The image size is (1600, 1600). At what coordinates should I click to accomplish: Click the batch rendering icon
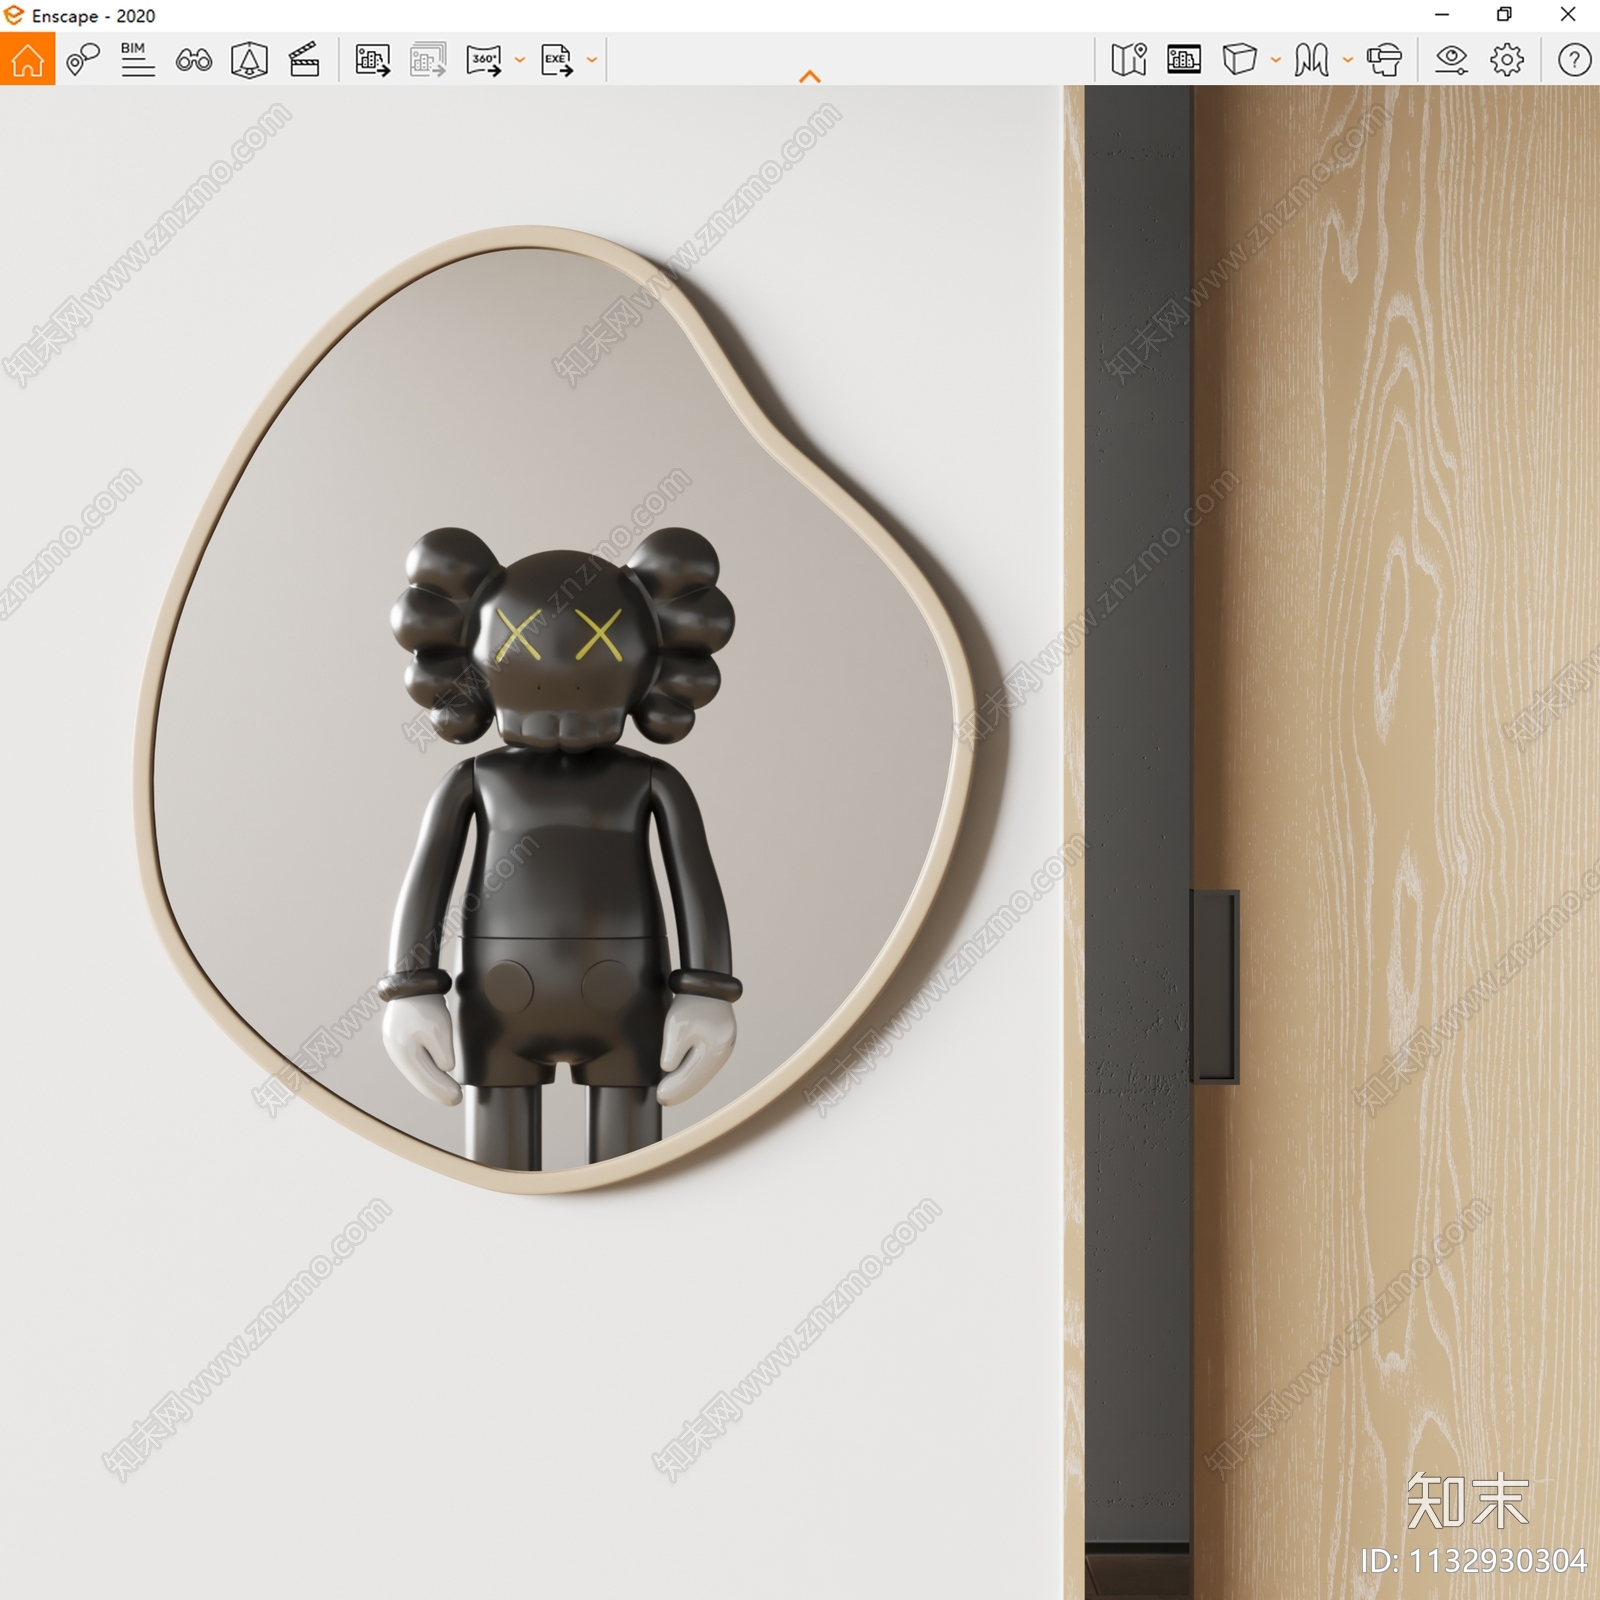point(428,60)
